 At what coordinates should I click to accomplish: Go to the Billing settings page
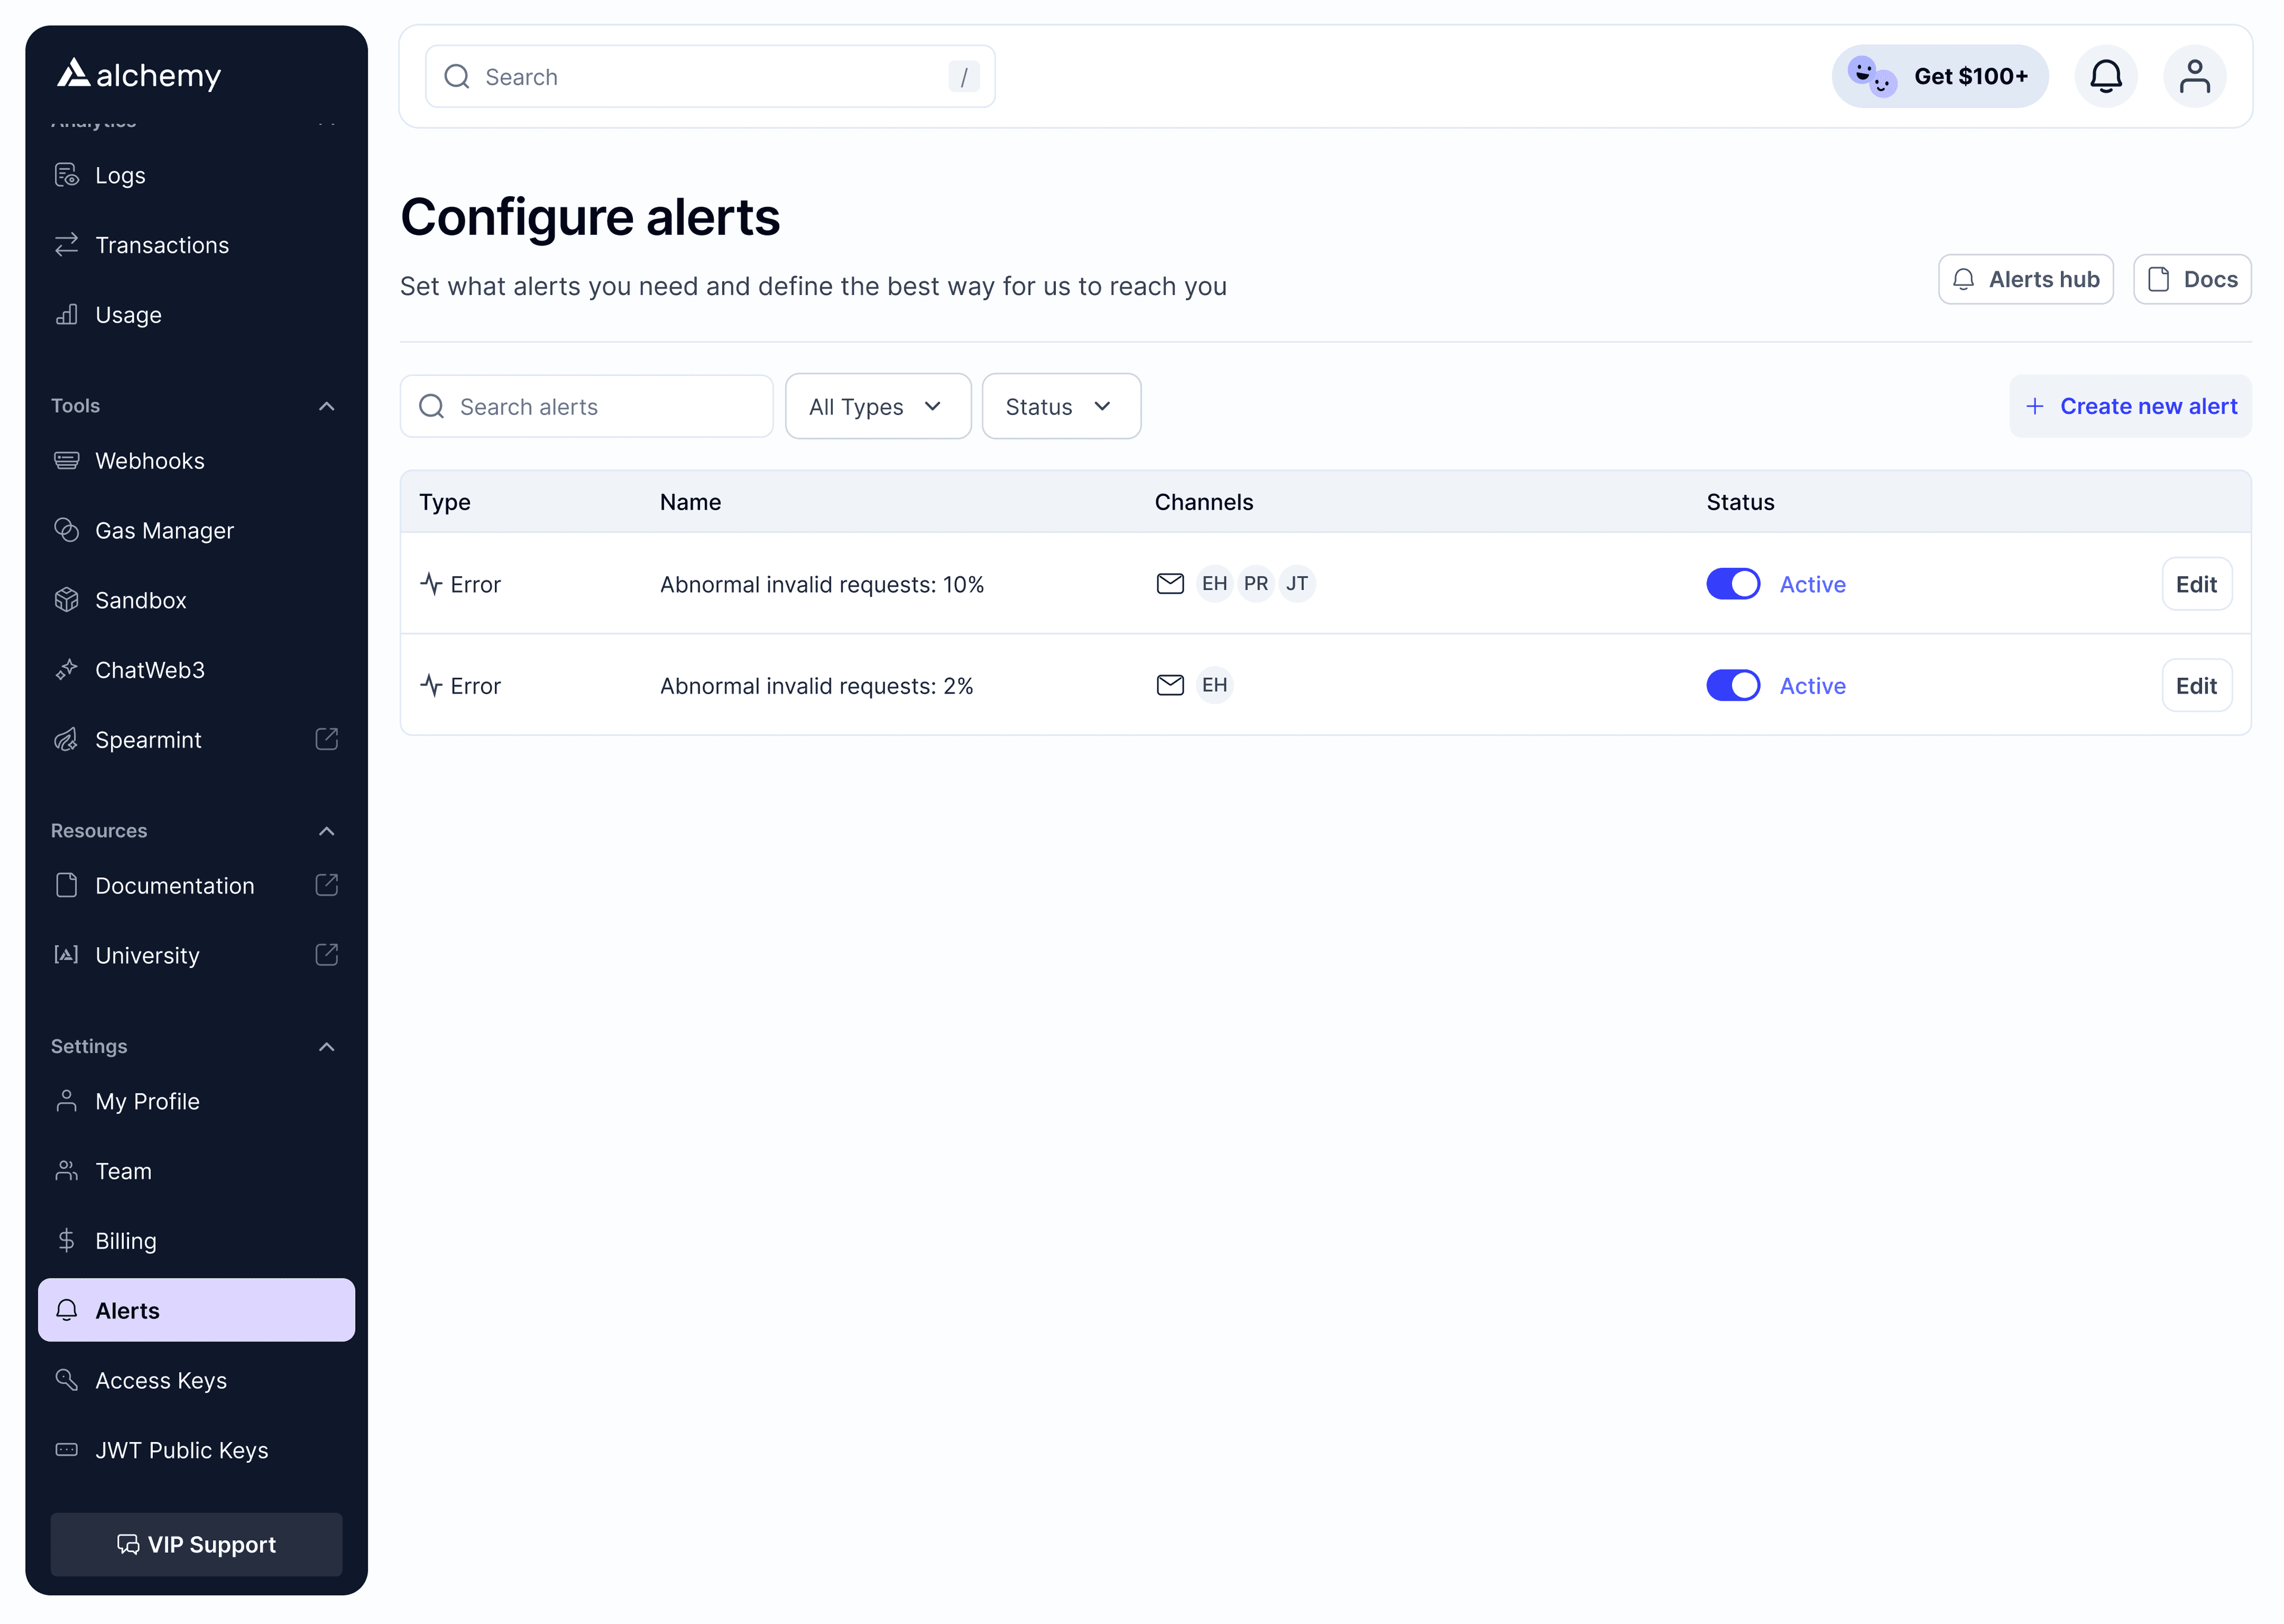pos(124,1240)
